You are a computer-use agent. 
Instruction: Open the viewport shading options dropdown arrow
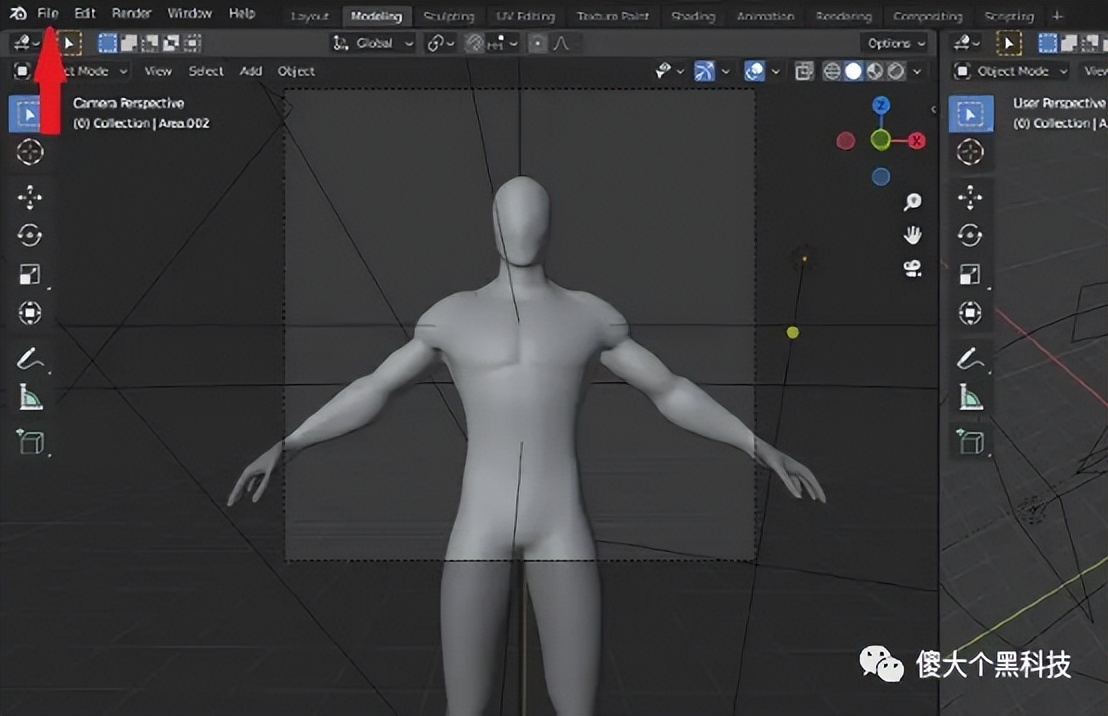click(917, 71)
